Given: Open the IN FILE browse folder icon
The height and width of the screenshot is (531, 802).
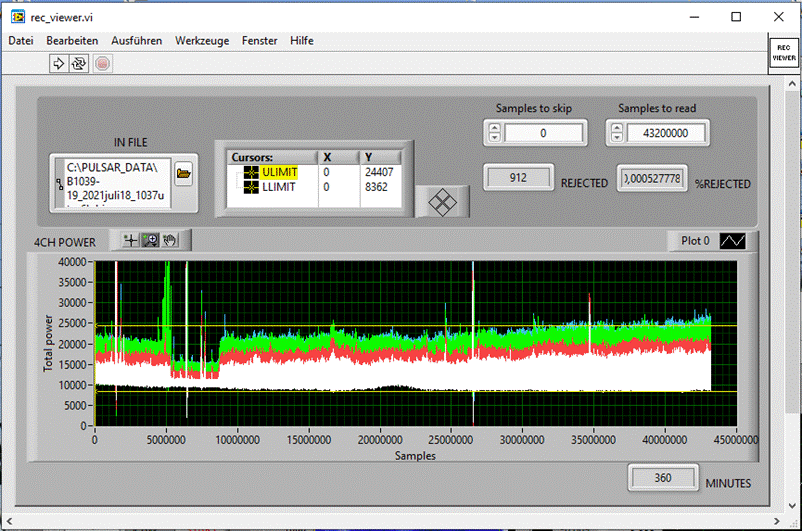Looking at the screenshot, I should (x=184, y=174).
